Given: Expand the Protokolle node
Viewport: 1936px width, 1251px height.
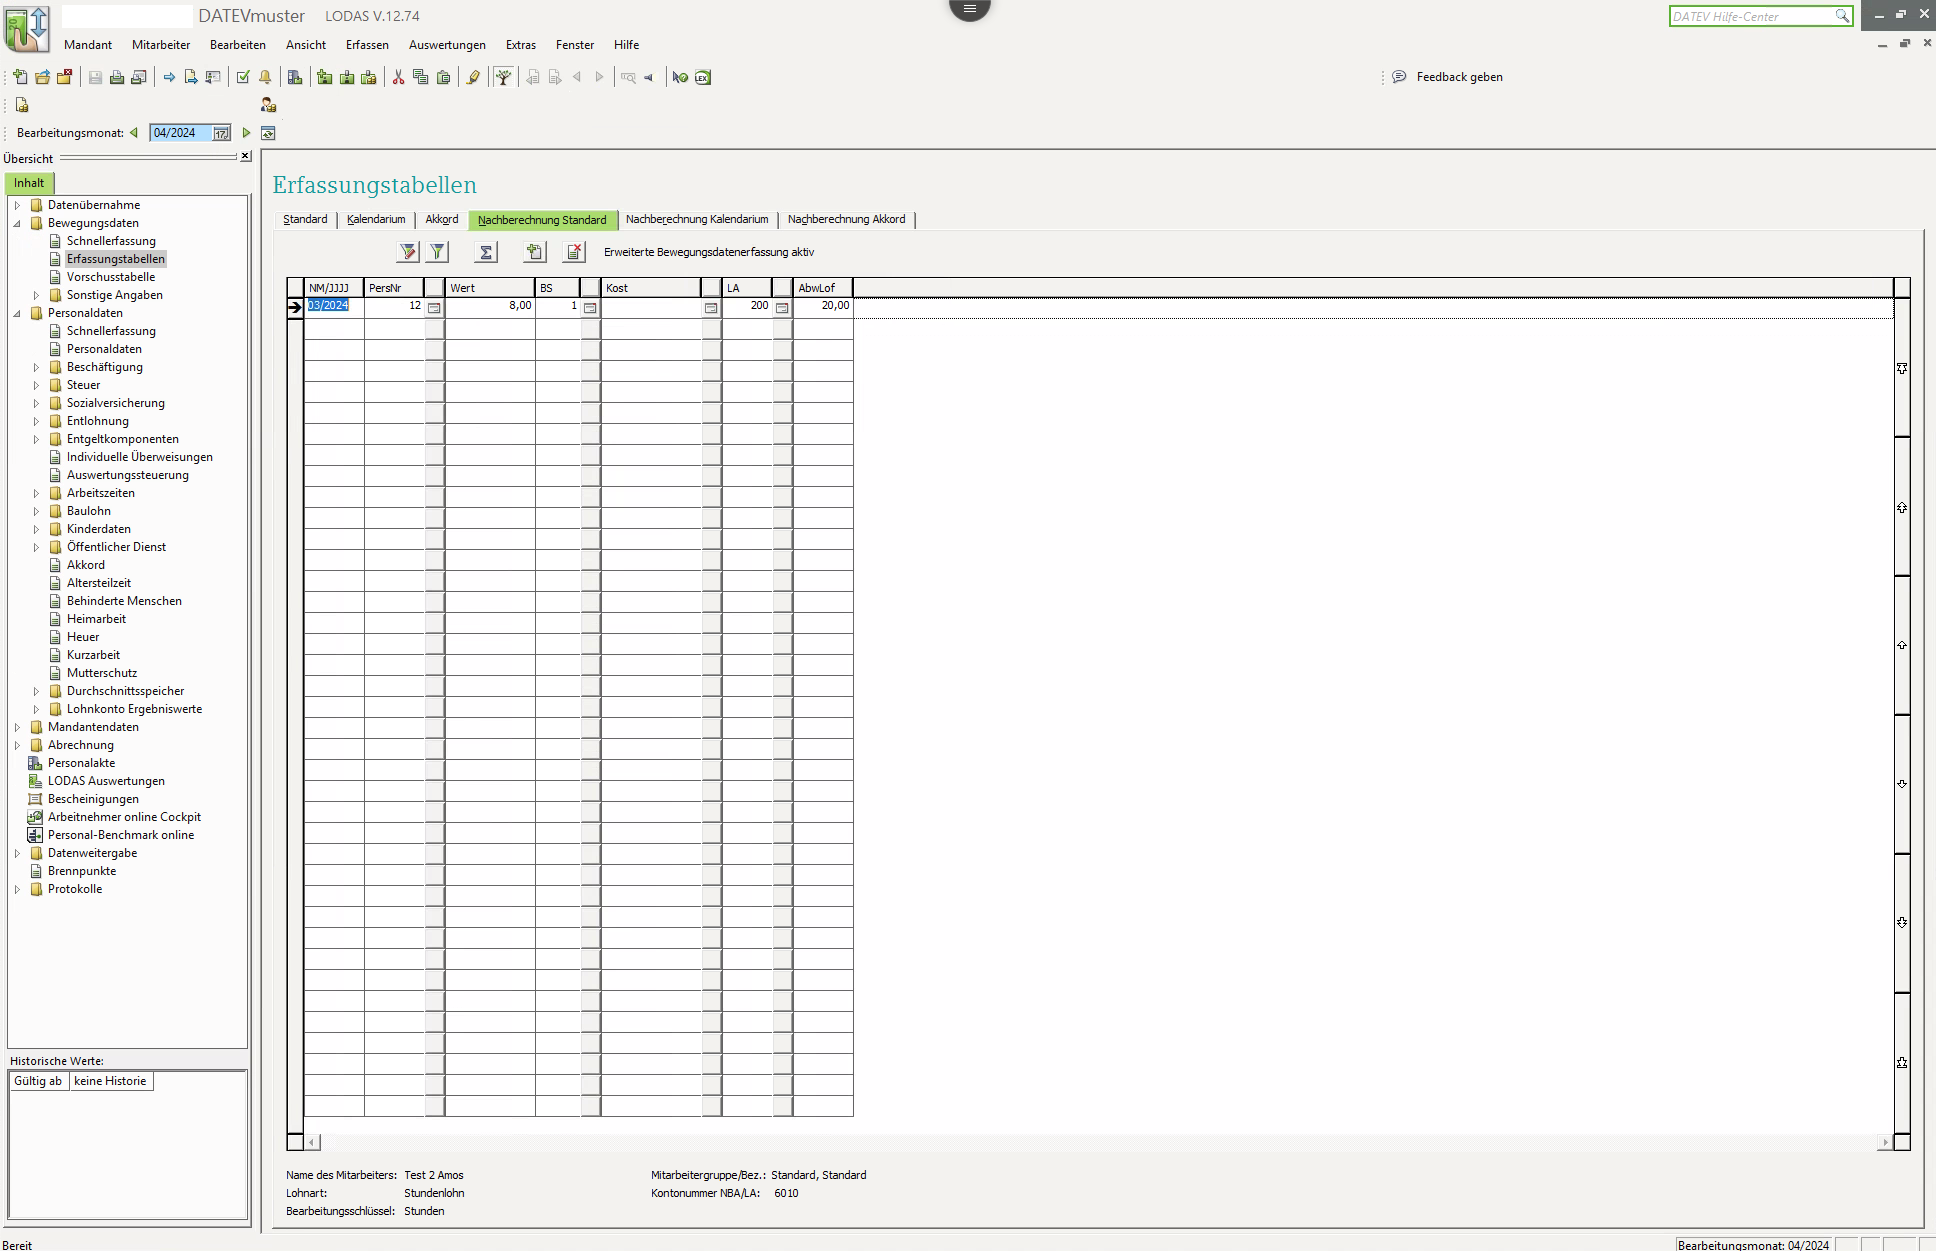Looking at the screenshot, I should pyautogui.click(x=17, y=889).
